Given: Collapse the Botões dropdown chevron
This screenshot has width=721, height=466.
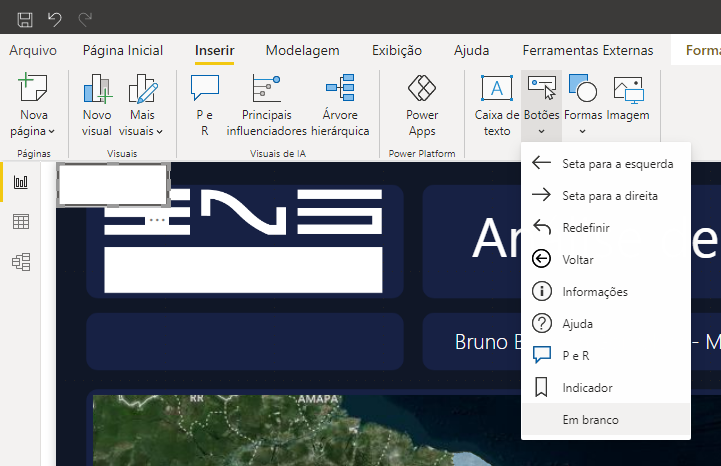Looking at the screenshot, I should pos(542,132).
